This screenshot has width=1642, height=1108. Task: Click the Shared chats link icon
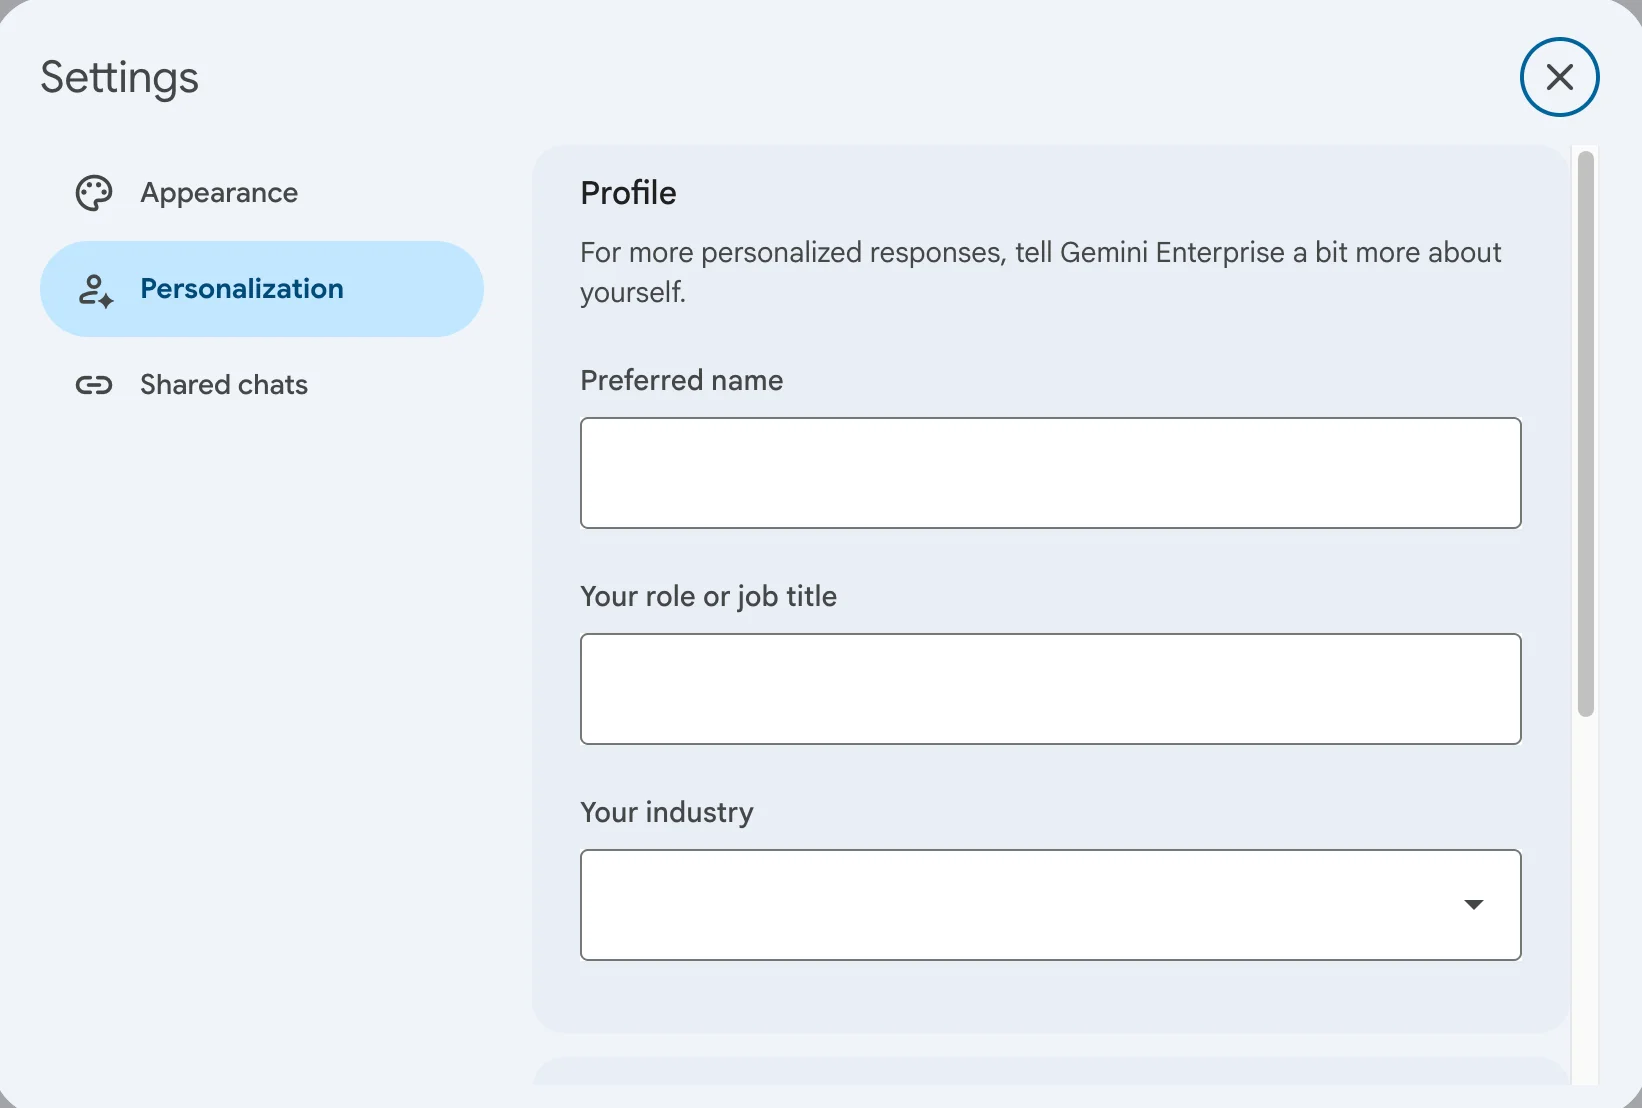pyautogui.click(x=94, y=385)
